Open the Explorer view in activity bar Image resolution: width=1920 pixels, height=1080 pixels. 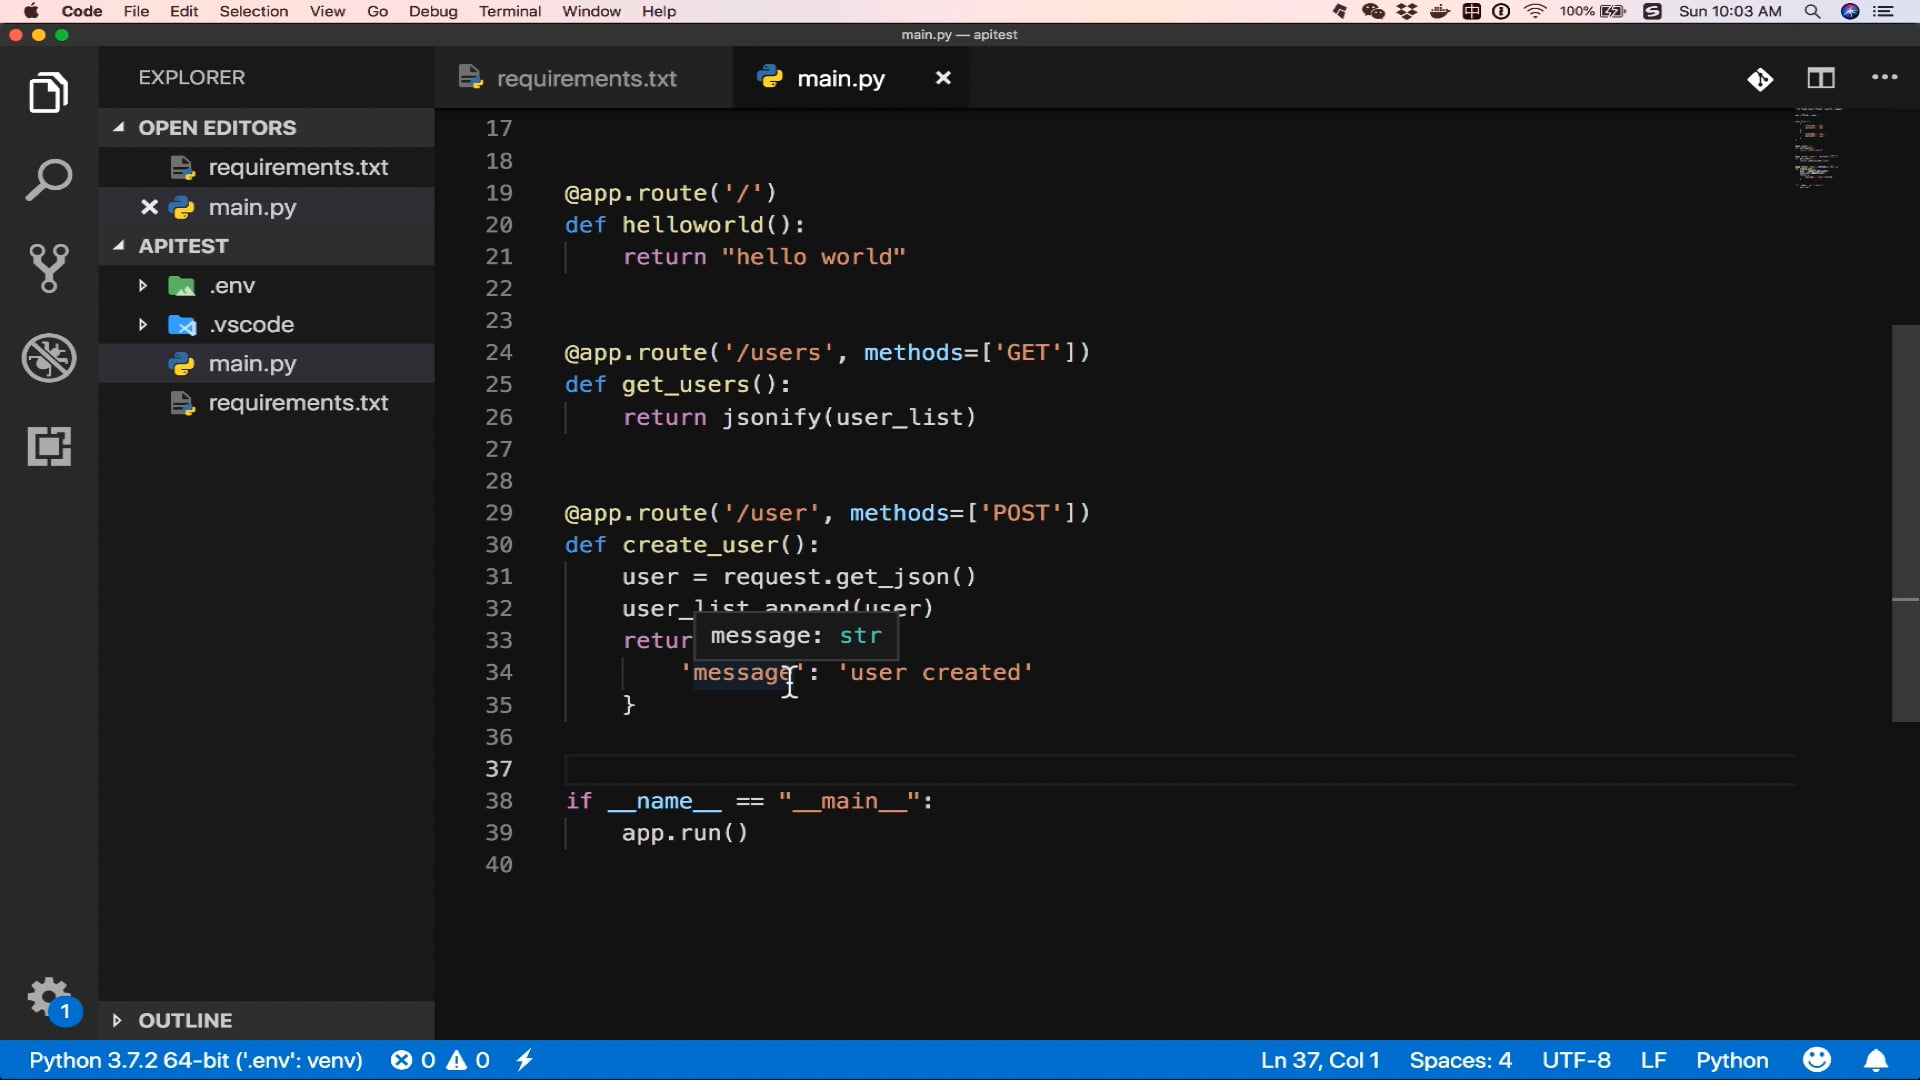click(48, 93)
